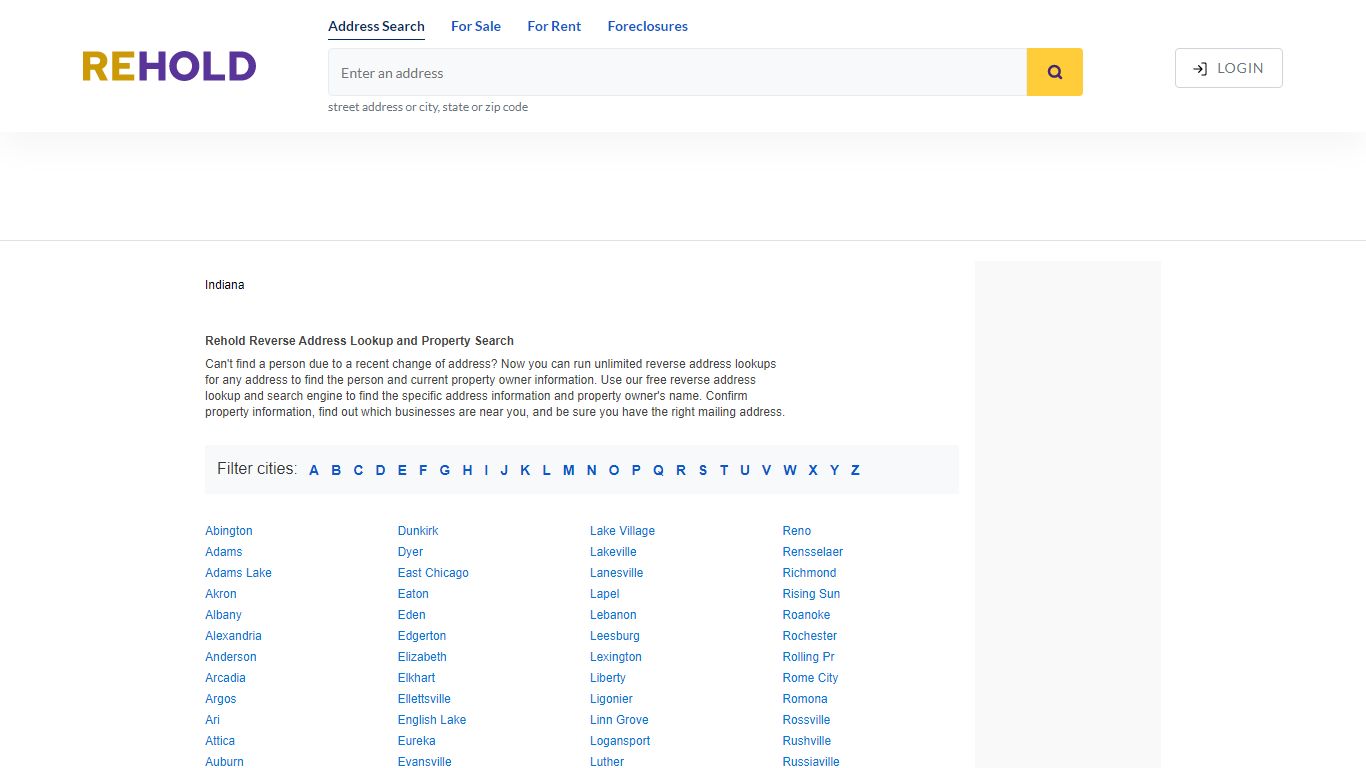This screenshot has height=768, width=1366.
Task: Open the Alexandria city link
Action: (233, 636)
